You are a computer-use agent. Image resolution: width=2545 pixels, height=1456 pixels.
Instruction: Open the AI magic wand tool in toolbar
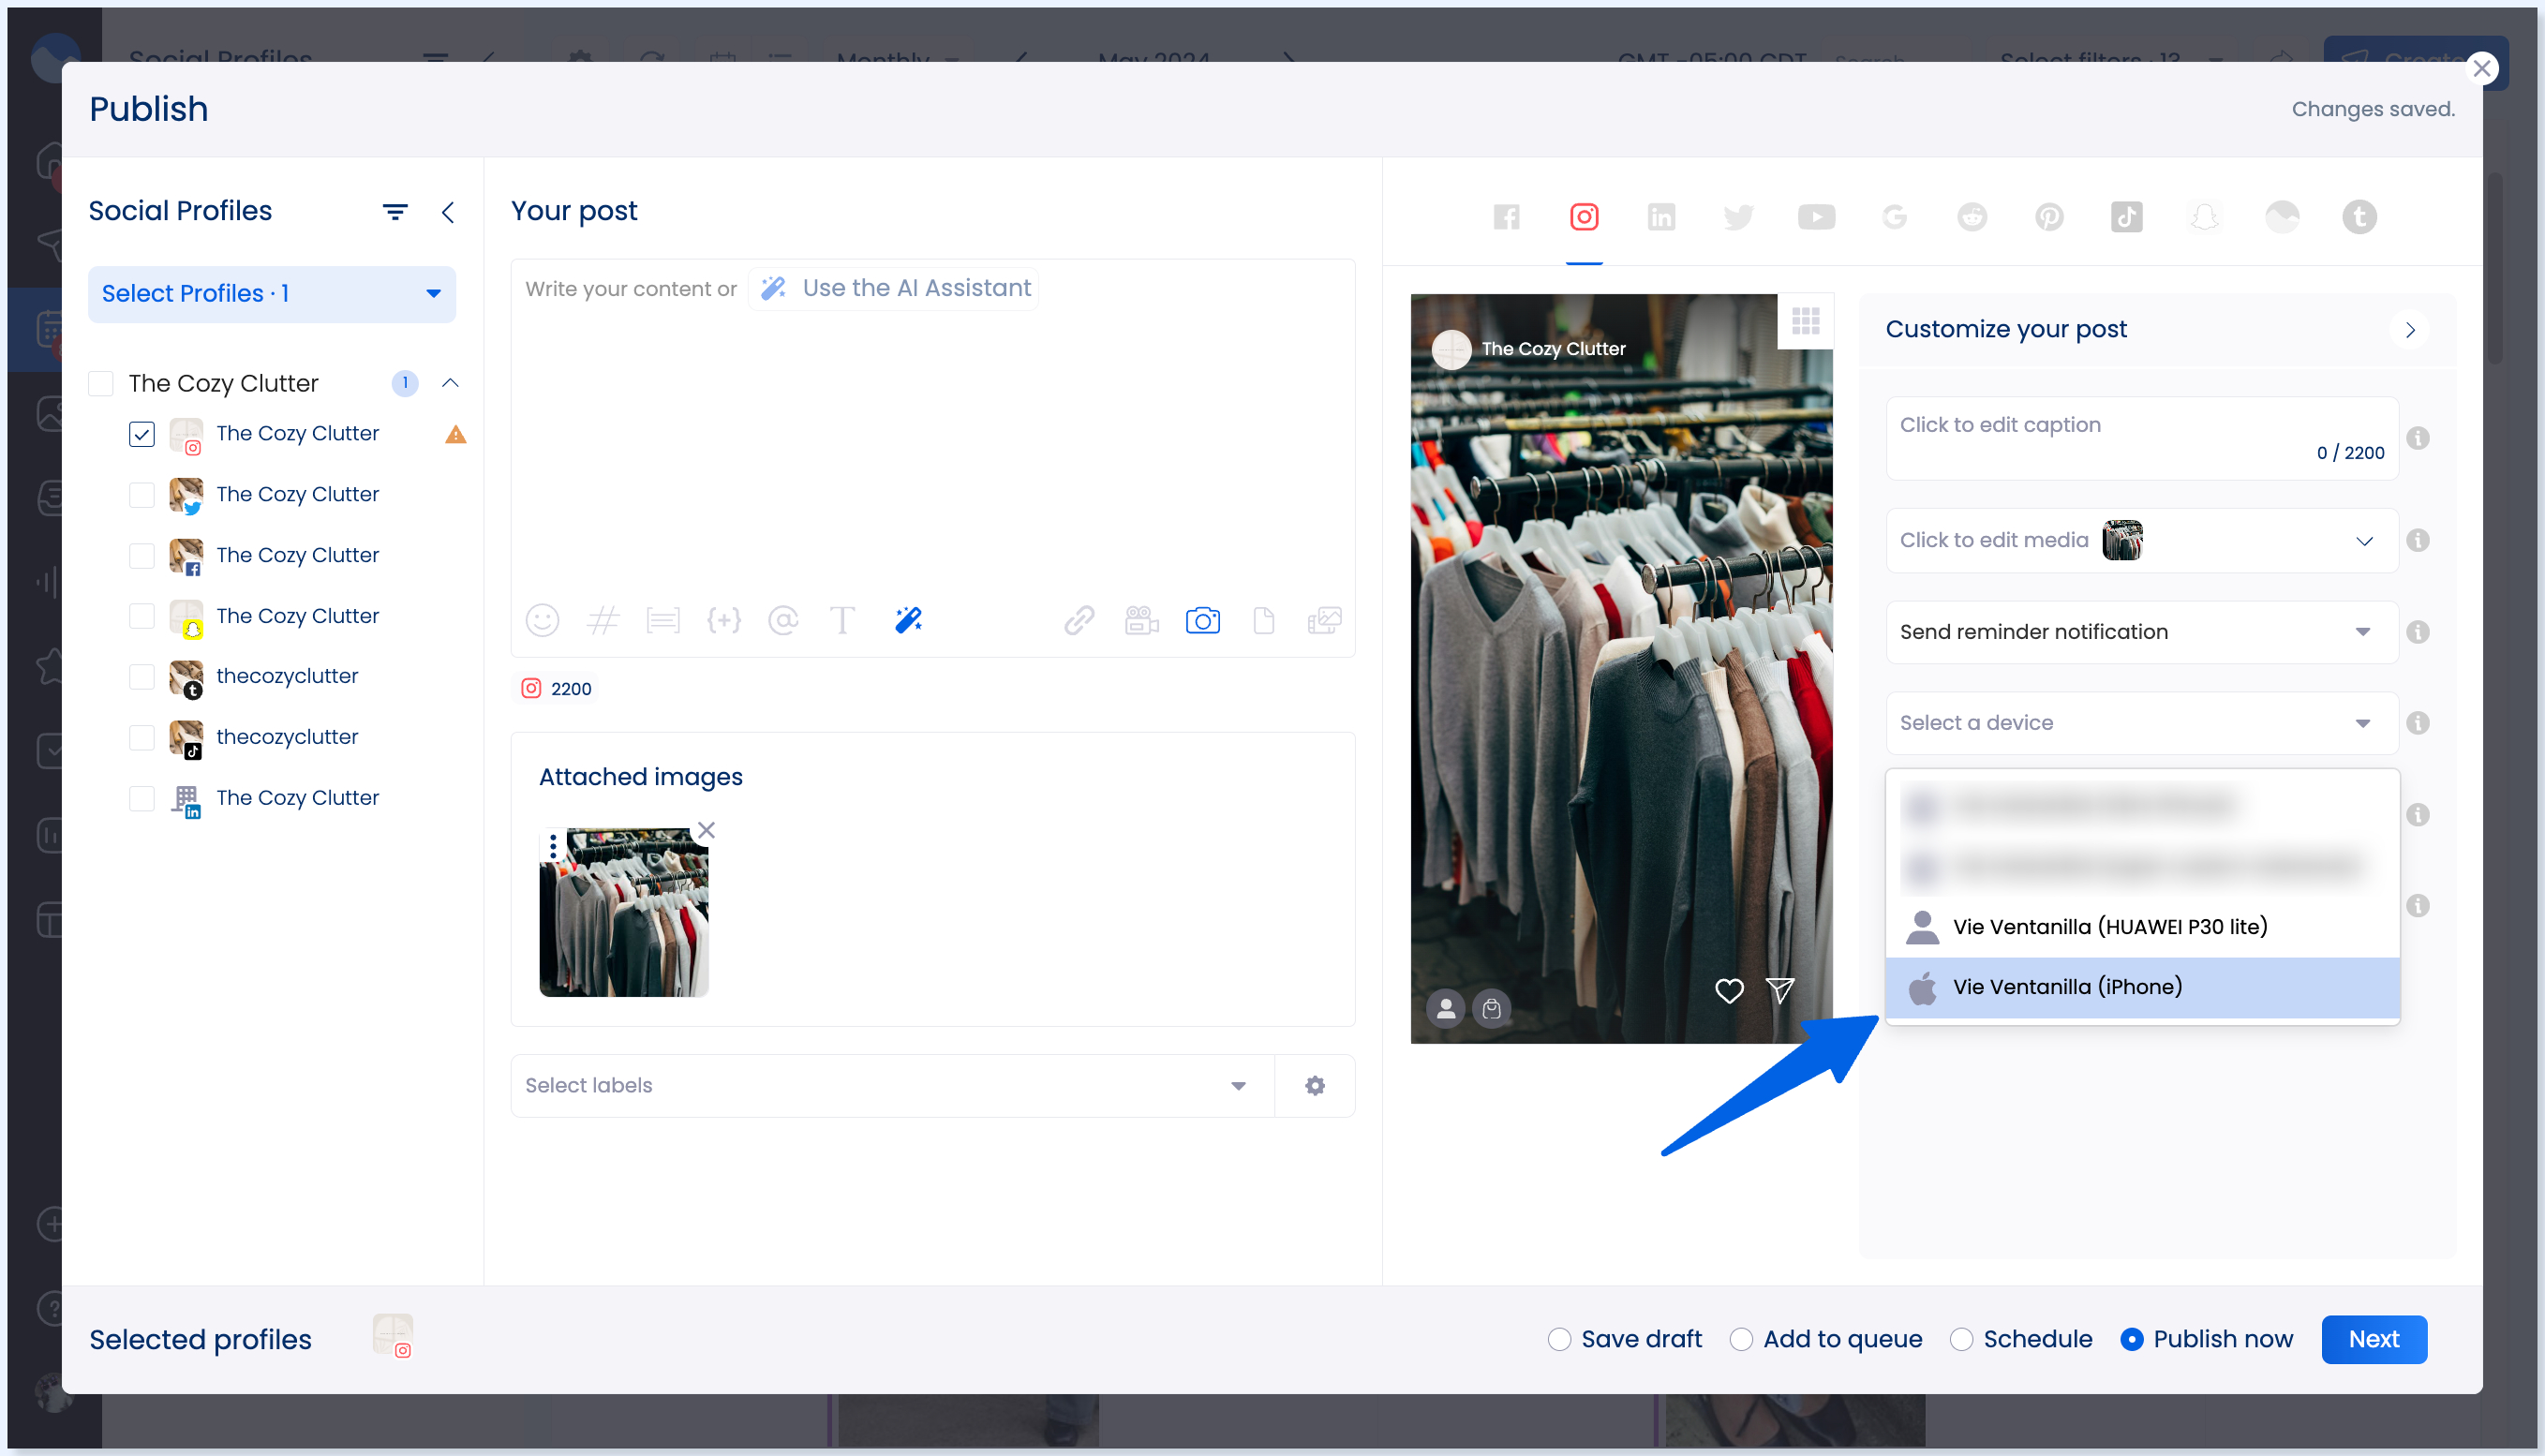tap(908, 621)
